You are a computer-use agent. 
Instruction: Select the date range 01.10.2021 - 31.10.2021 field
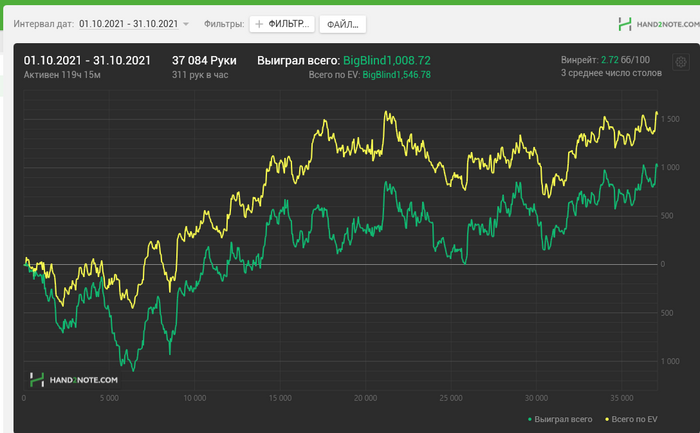pyautogui.click(x=129, y=24)
